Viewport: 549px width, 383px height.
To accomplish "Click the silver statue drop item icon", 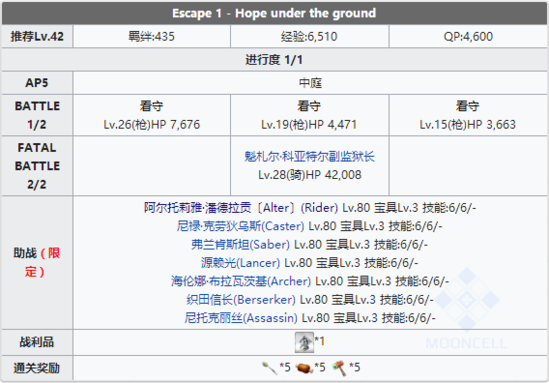I will pyautogui.click(x=304, y=342).
